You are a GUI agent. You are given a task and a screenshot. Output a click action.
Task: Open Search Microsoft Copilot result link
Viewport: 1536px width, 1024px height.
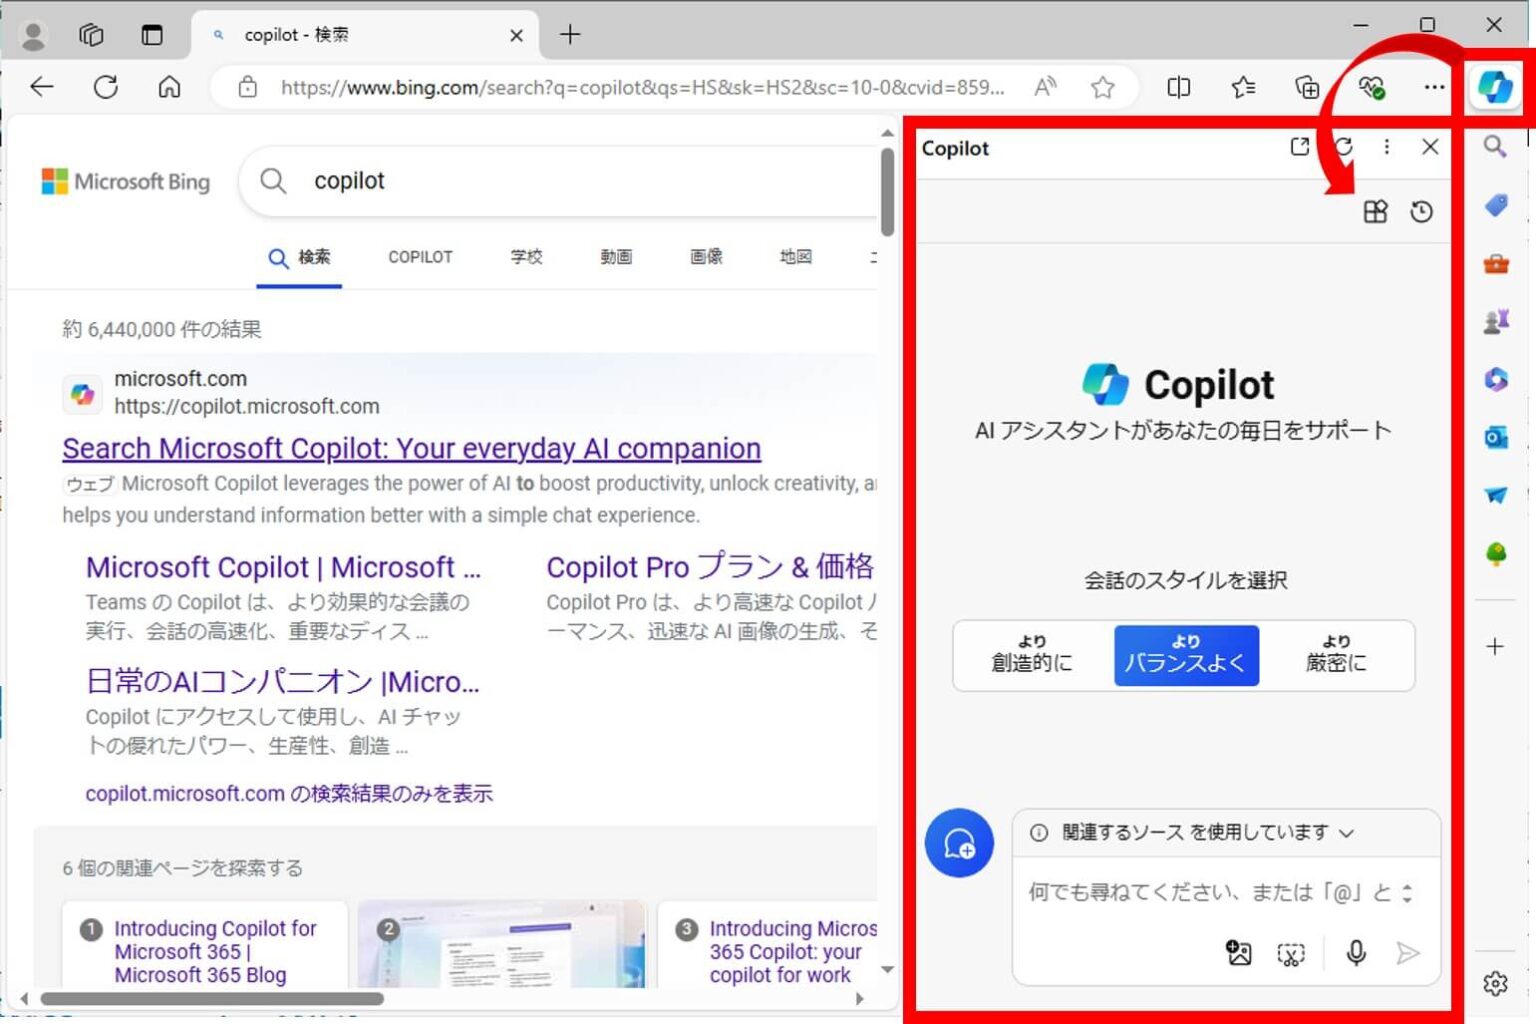tap(411, 449)
